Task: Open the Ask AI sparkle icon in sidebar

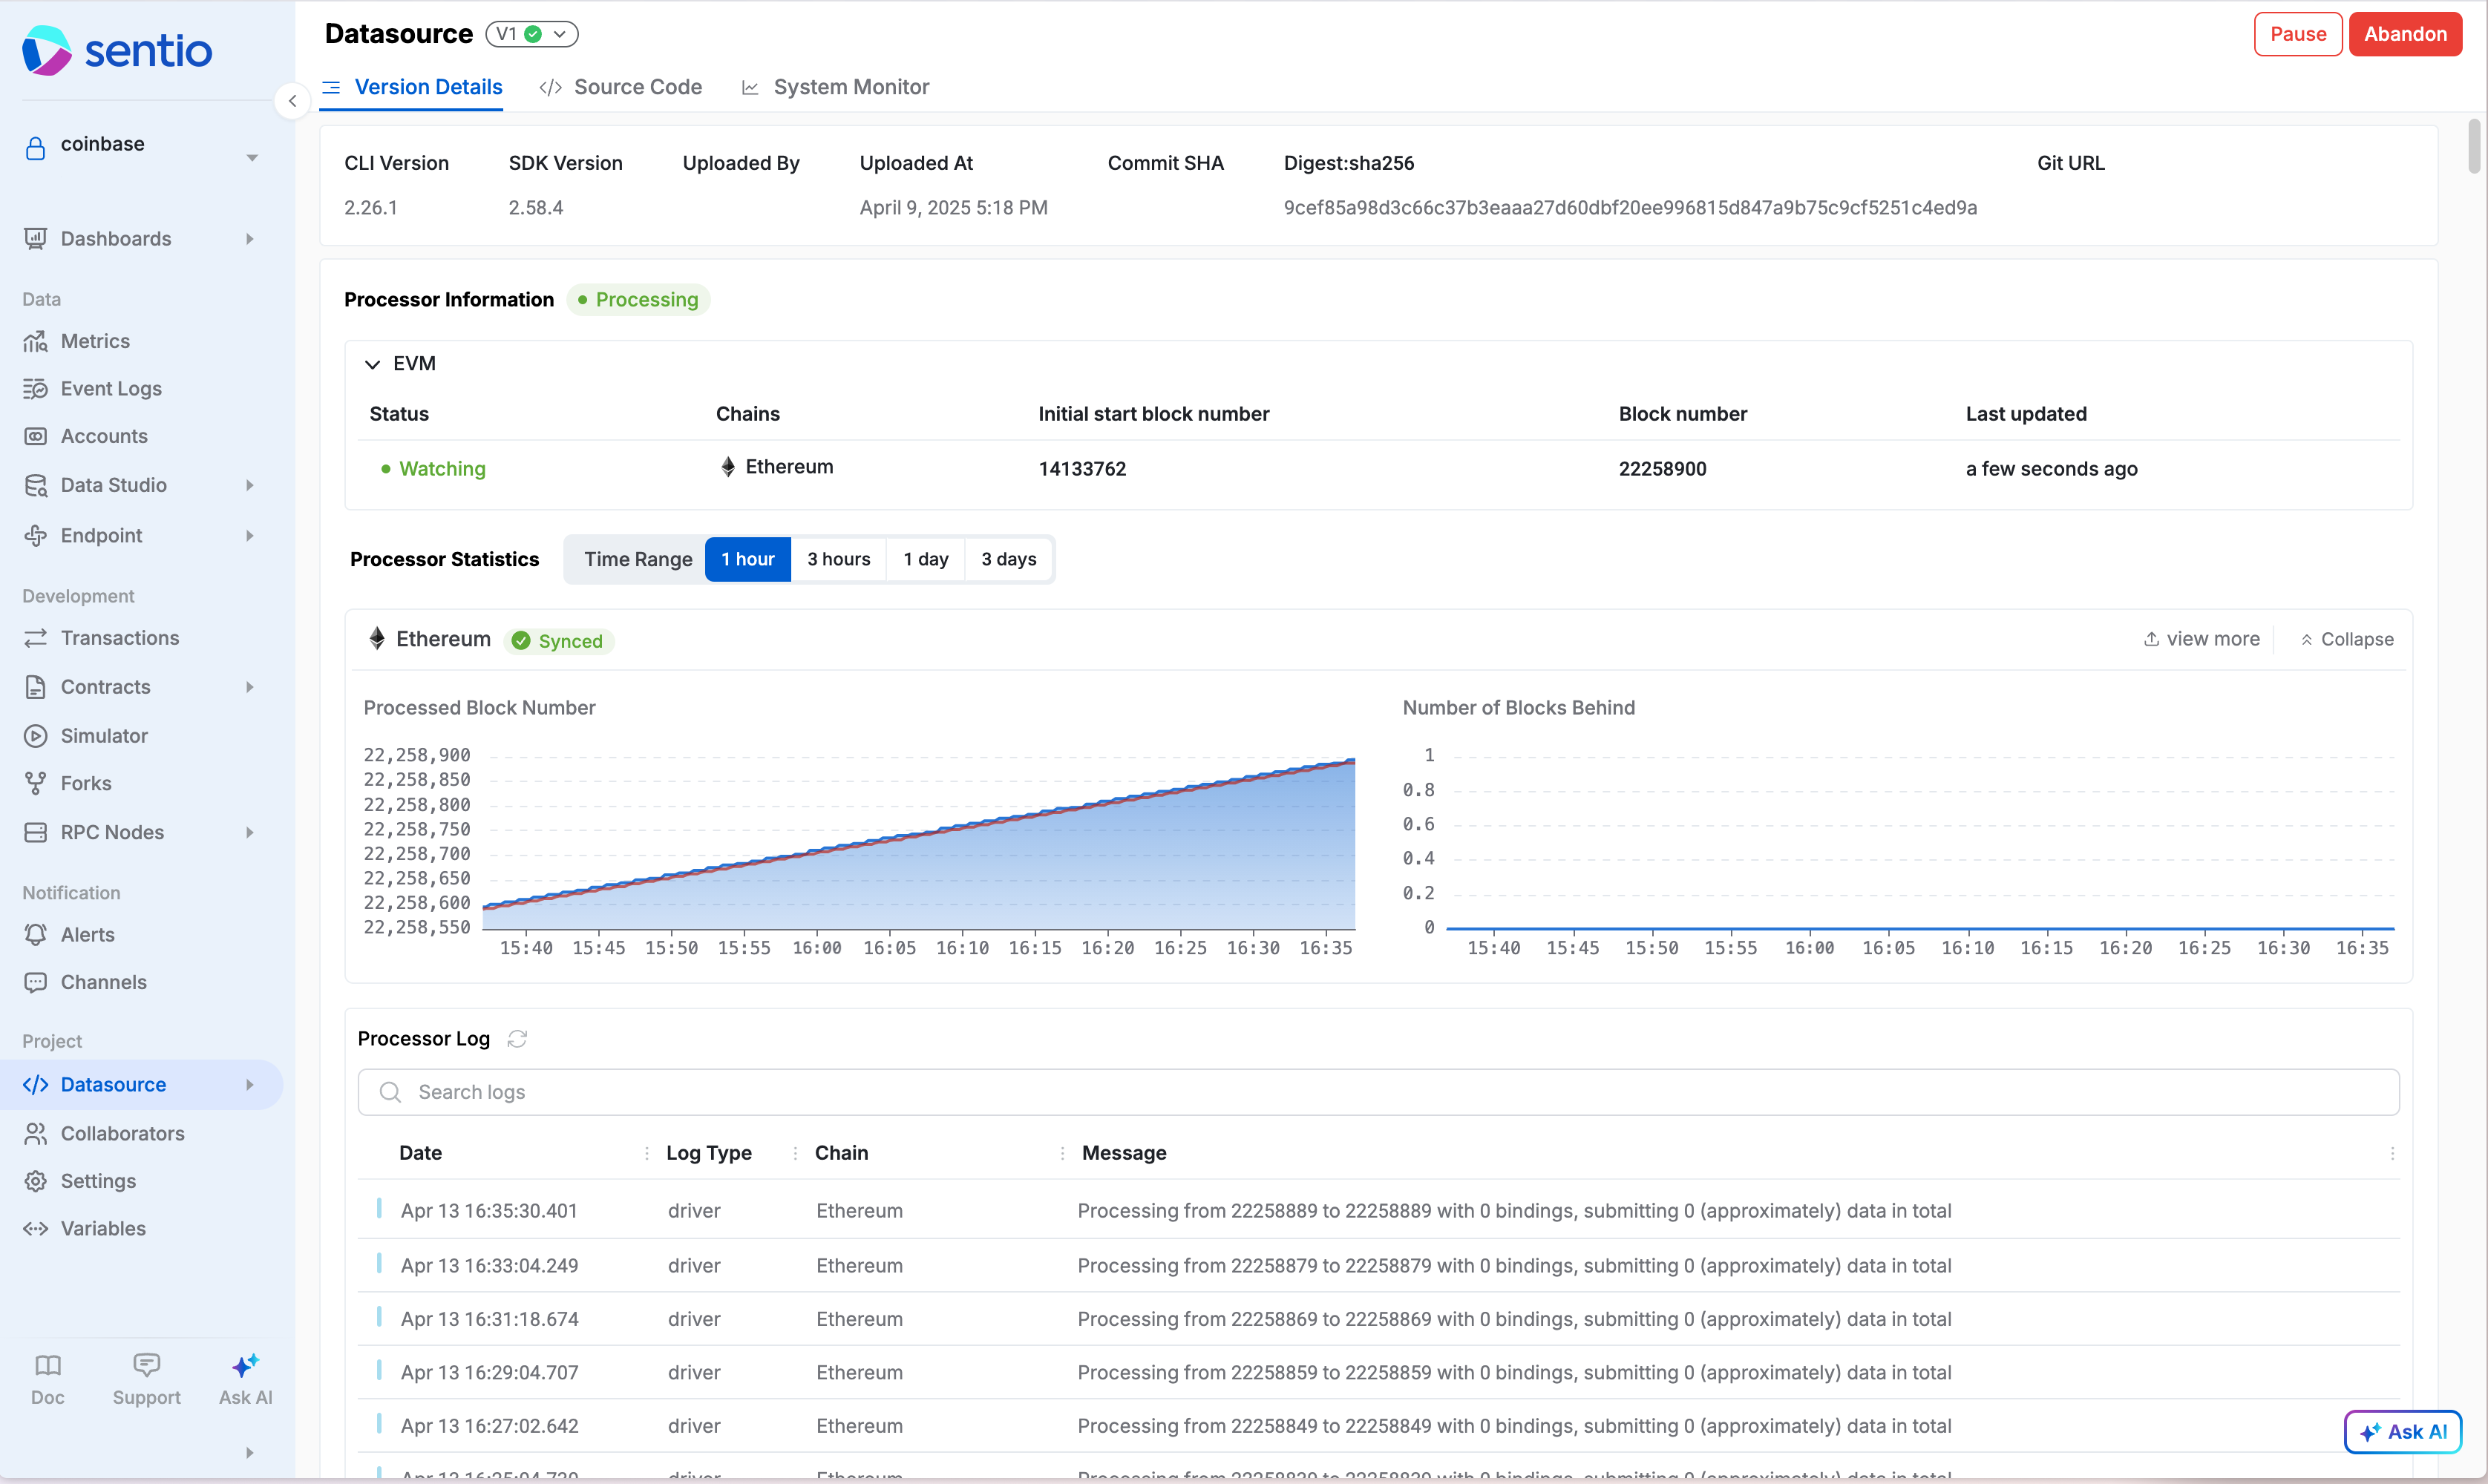Action: [x=245, y=1366]
